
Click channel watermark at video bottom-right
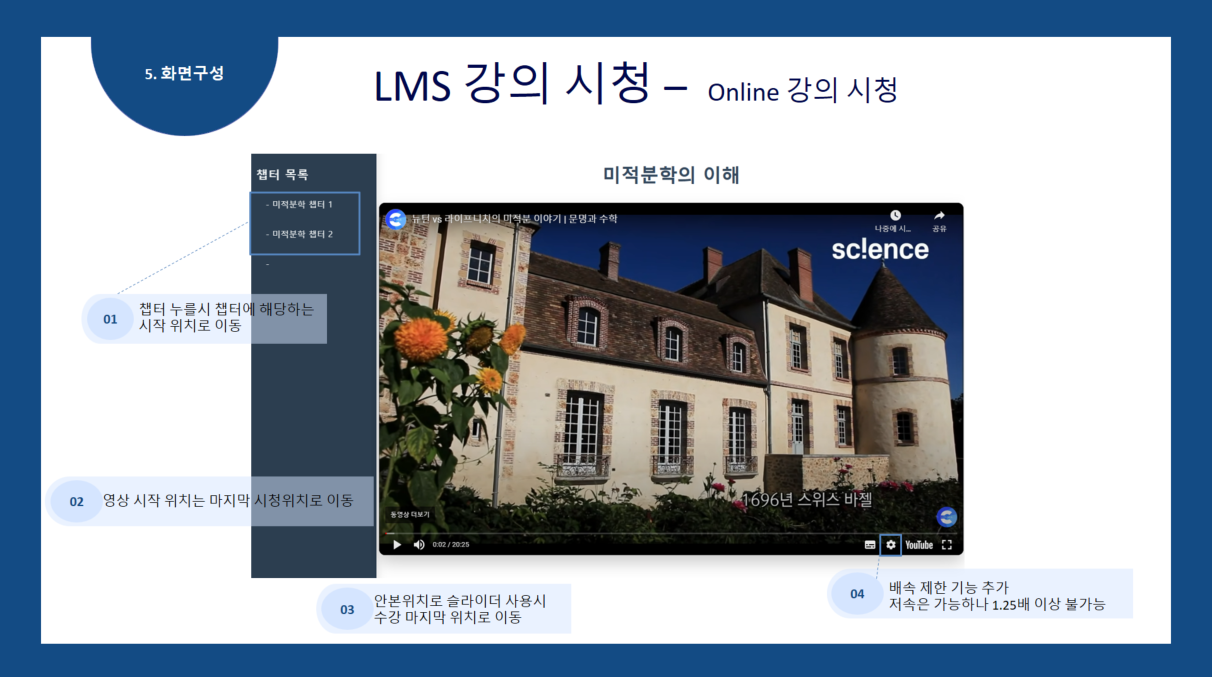coord(946,516)
